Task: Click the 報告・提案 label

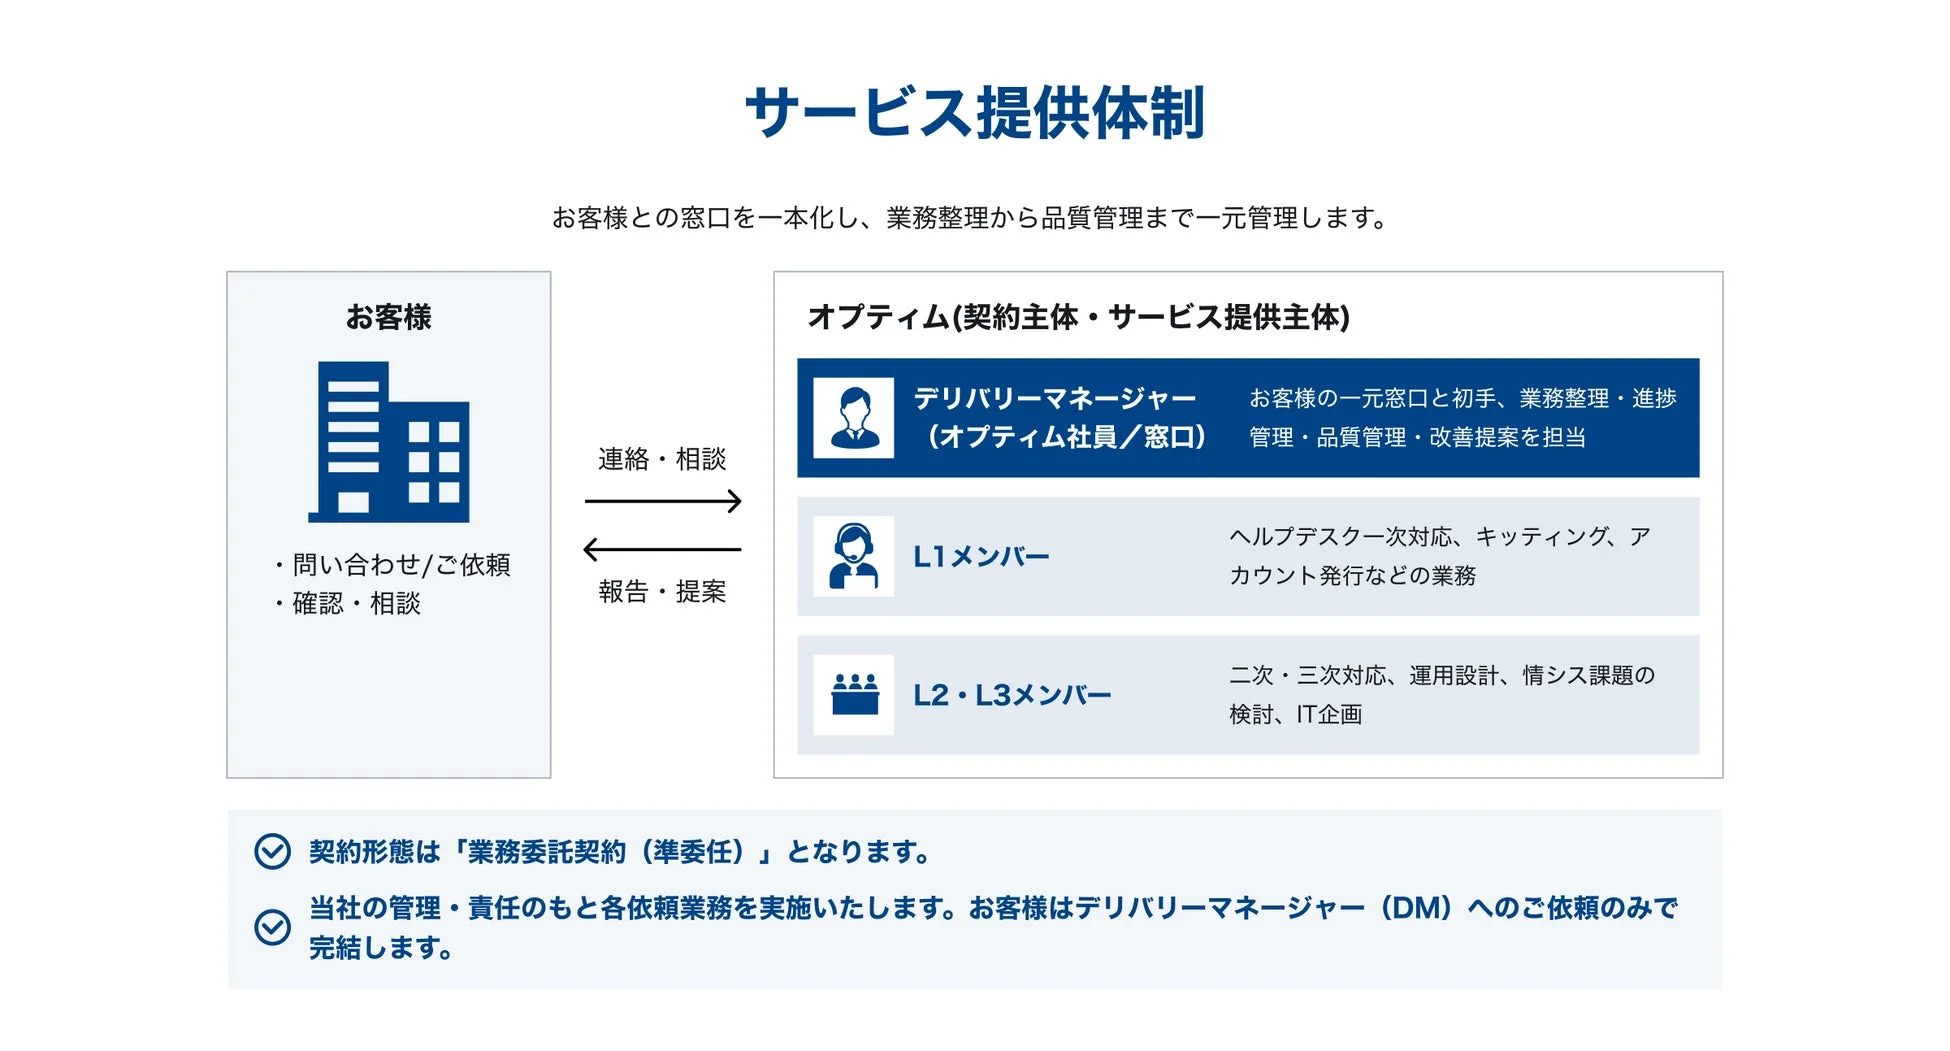Action: [662, 592]
